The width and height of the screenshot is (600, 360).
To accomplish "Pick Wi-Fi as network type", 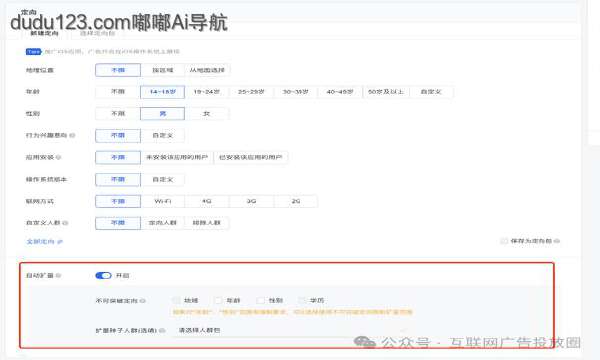I will (163, 201).
